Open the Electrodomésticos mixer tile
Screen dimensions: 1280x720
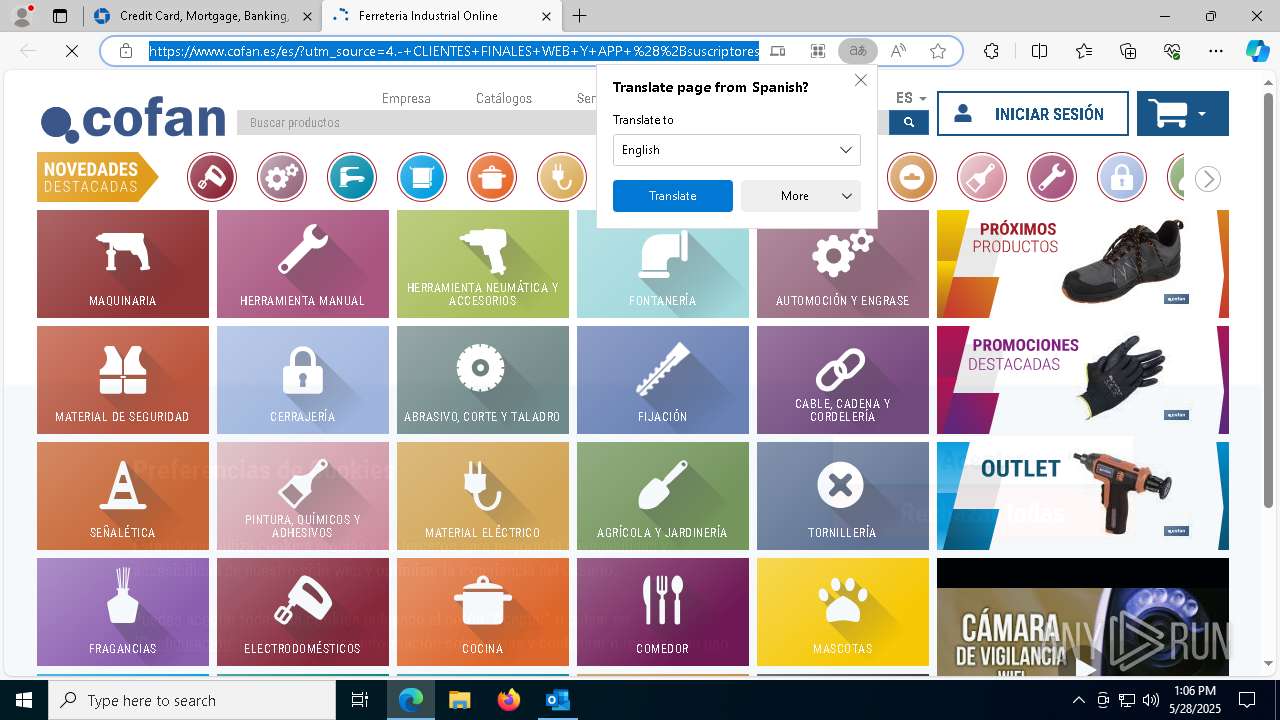pyautogui.click(x=303, y=612)
